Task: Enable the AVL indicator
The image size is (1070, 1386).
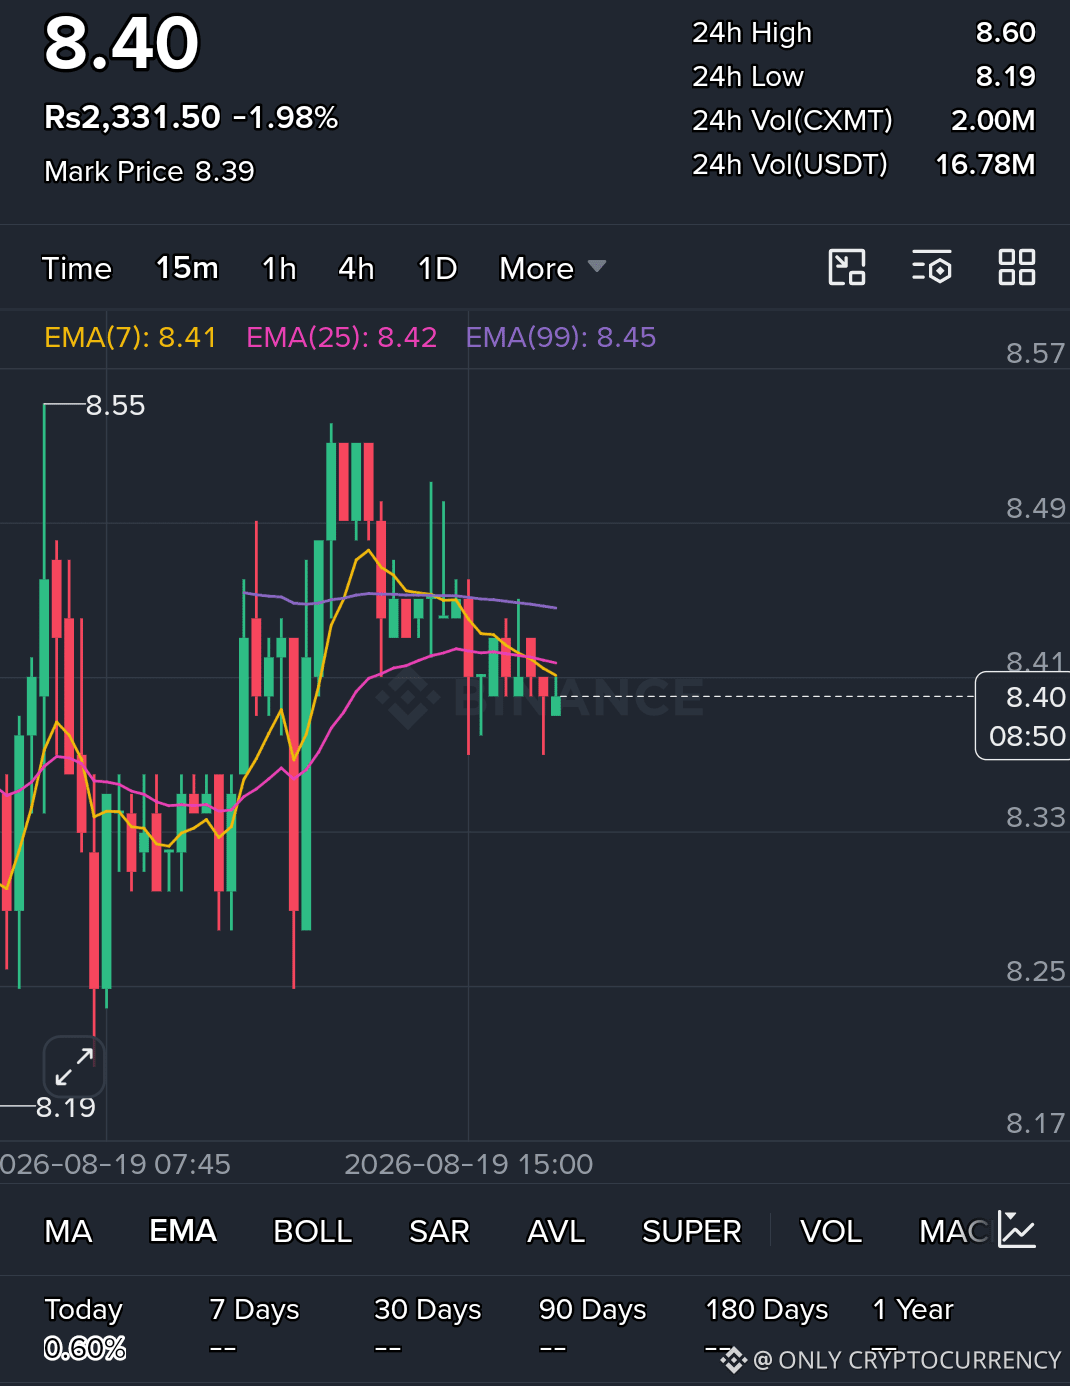Action: click(556, 1231)
